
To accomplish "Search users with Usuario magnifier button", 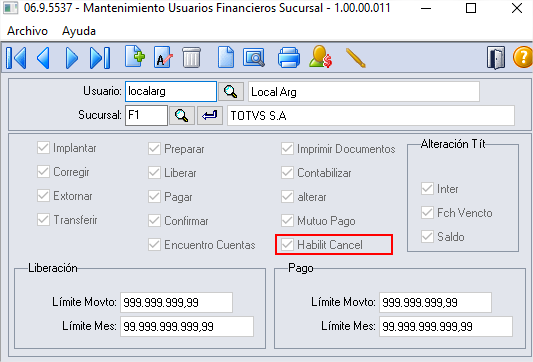I will [230, 91].
